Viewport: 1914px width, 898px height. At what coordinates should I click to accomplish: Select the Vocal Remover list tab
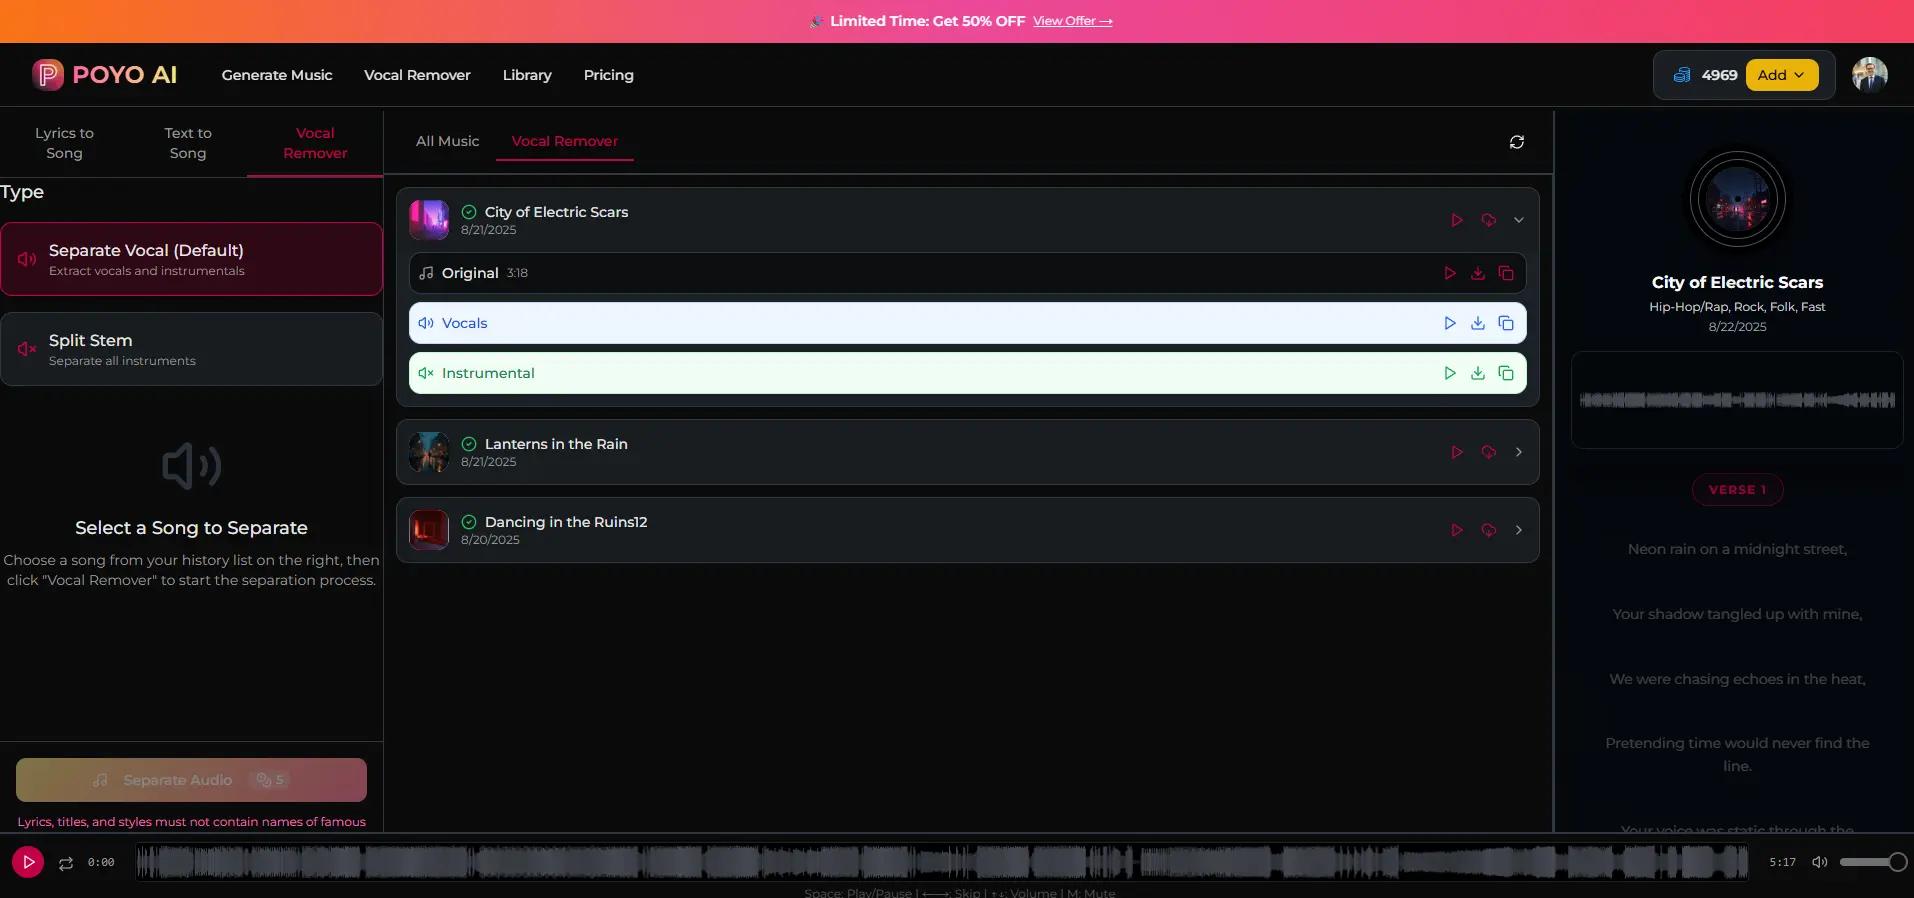click(565, 141)
